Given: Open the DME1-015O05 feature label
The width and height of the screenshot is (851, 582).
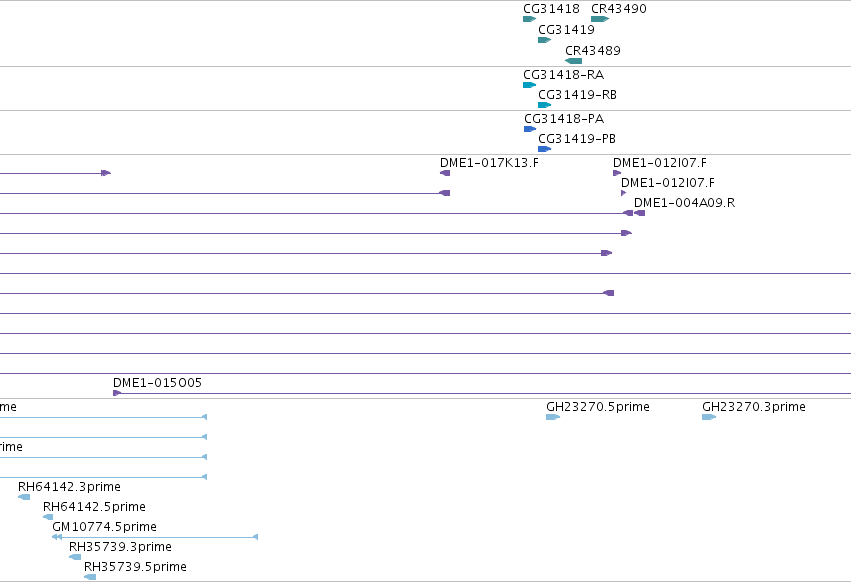Looking at the screenshot, I should pyautogui.click(x=157, y=382).
